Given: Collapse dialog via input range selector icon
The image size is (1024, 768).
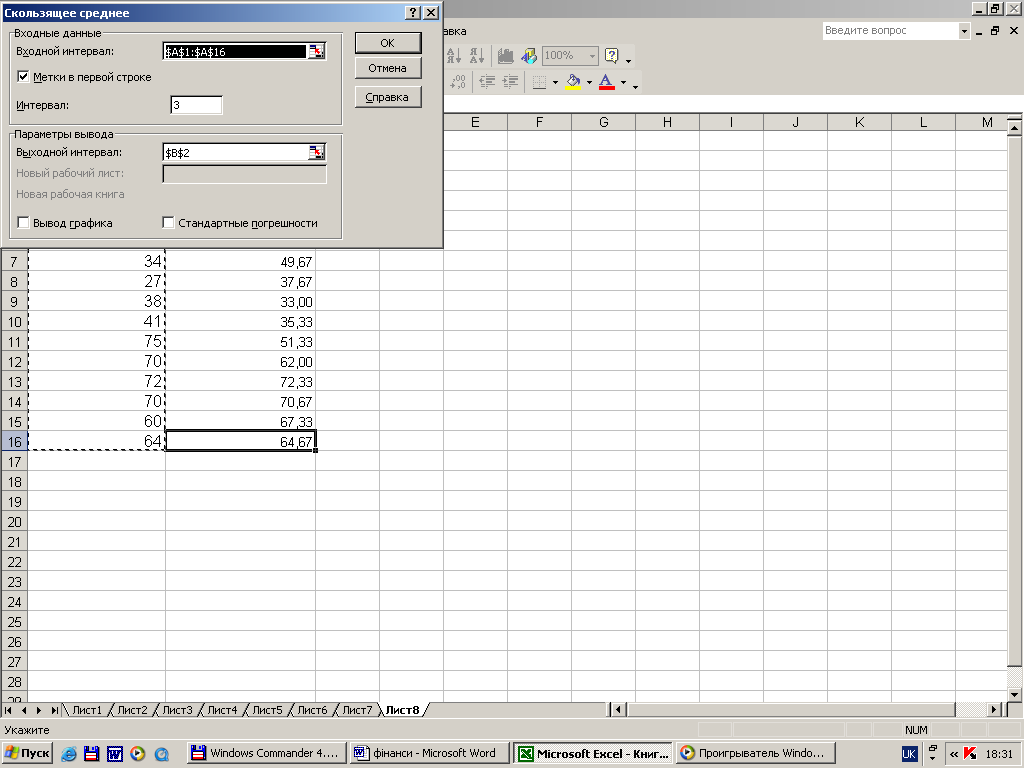Looking at the screenshot, I should click(316, 52).
